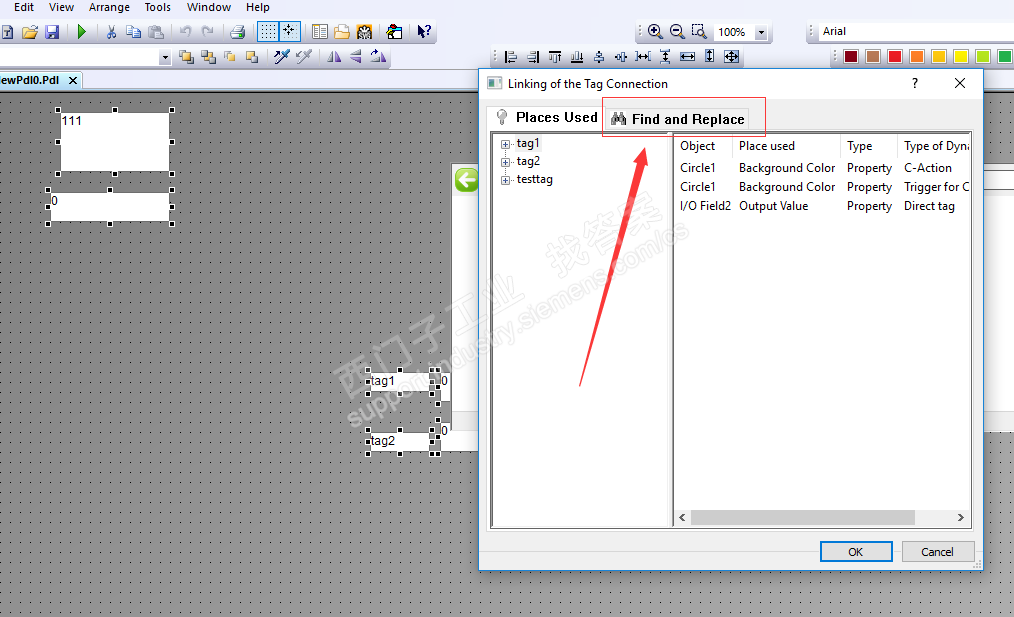
Task: Make selected objects same width and height
Action: point(731,57)
